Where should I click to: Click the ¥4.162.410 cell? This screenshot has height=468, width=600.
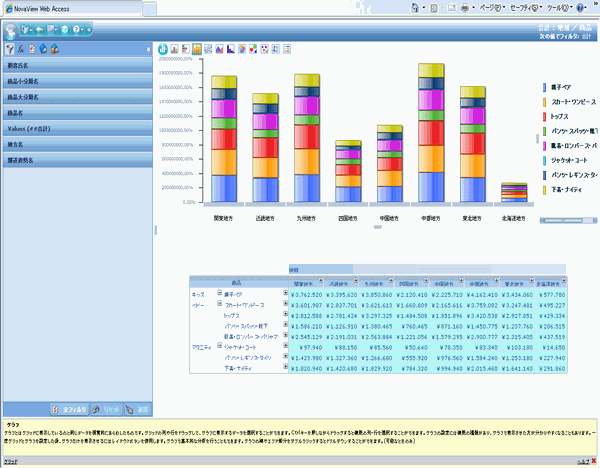point(481,295)
